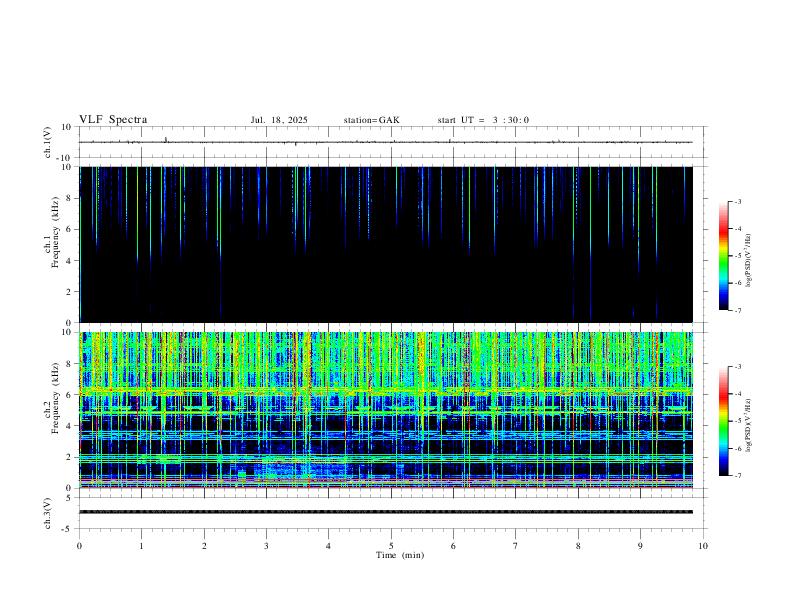Click the thick black ch.3 signal band
The height and width of the screenshot is (612, 792).
386,512
